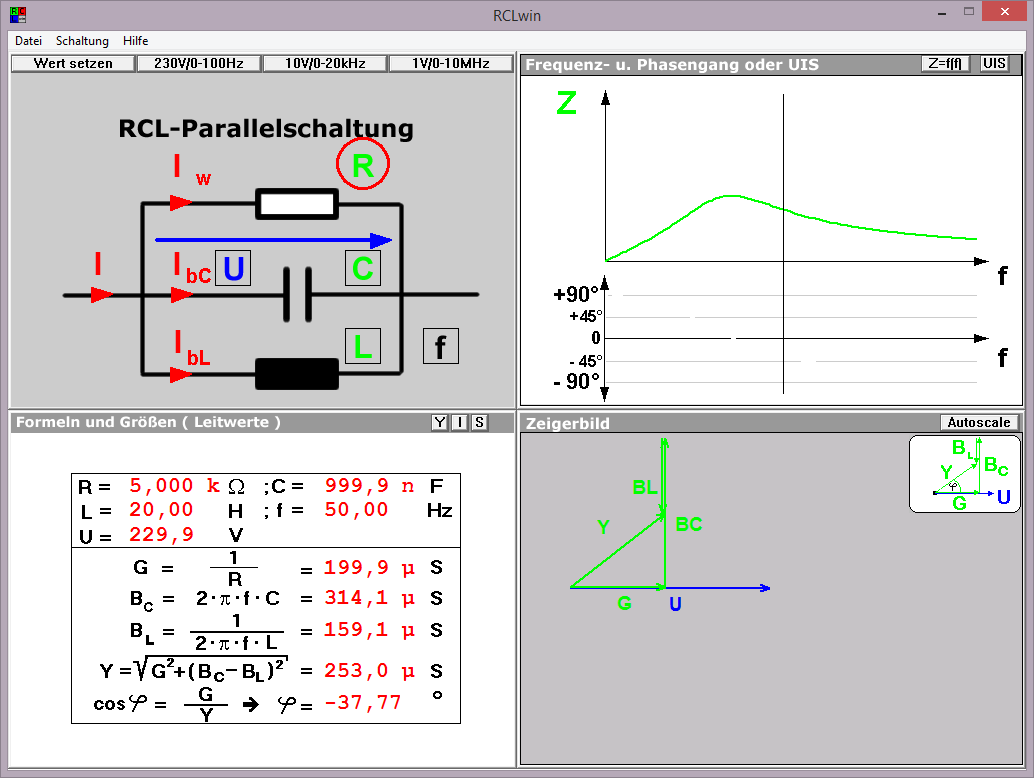Select the blue U voltage box

233,268
